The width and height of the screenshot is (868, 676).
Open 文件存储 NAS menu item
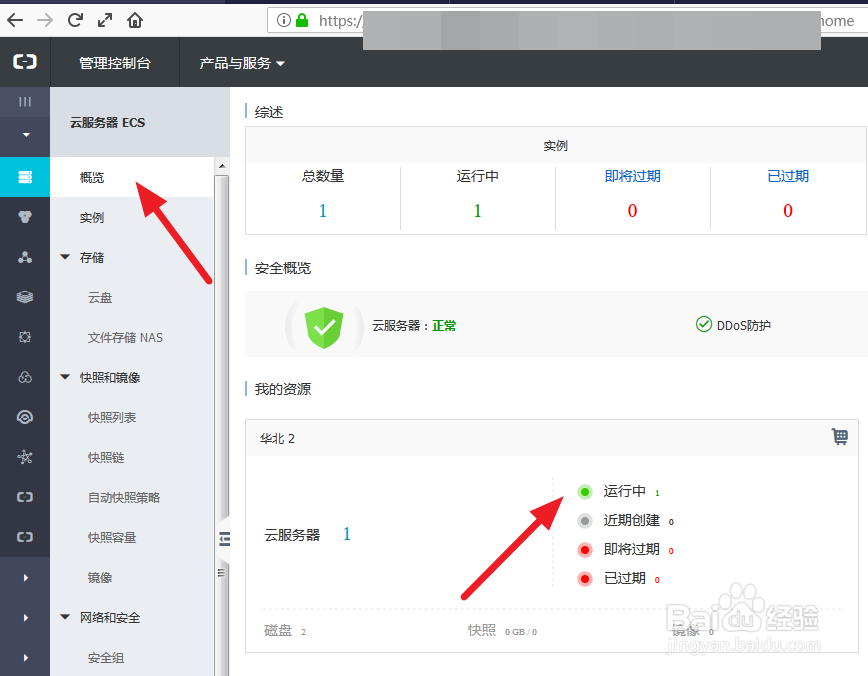pos(125,338)
